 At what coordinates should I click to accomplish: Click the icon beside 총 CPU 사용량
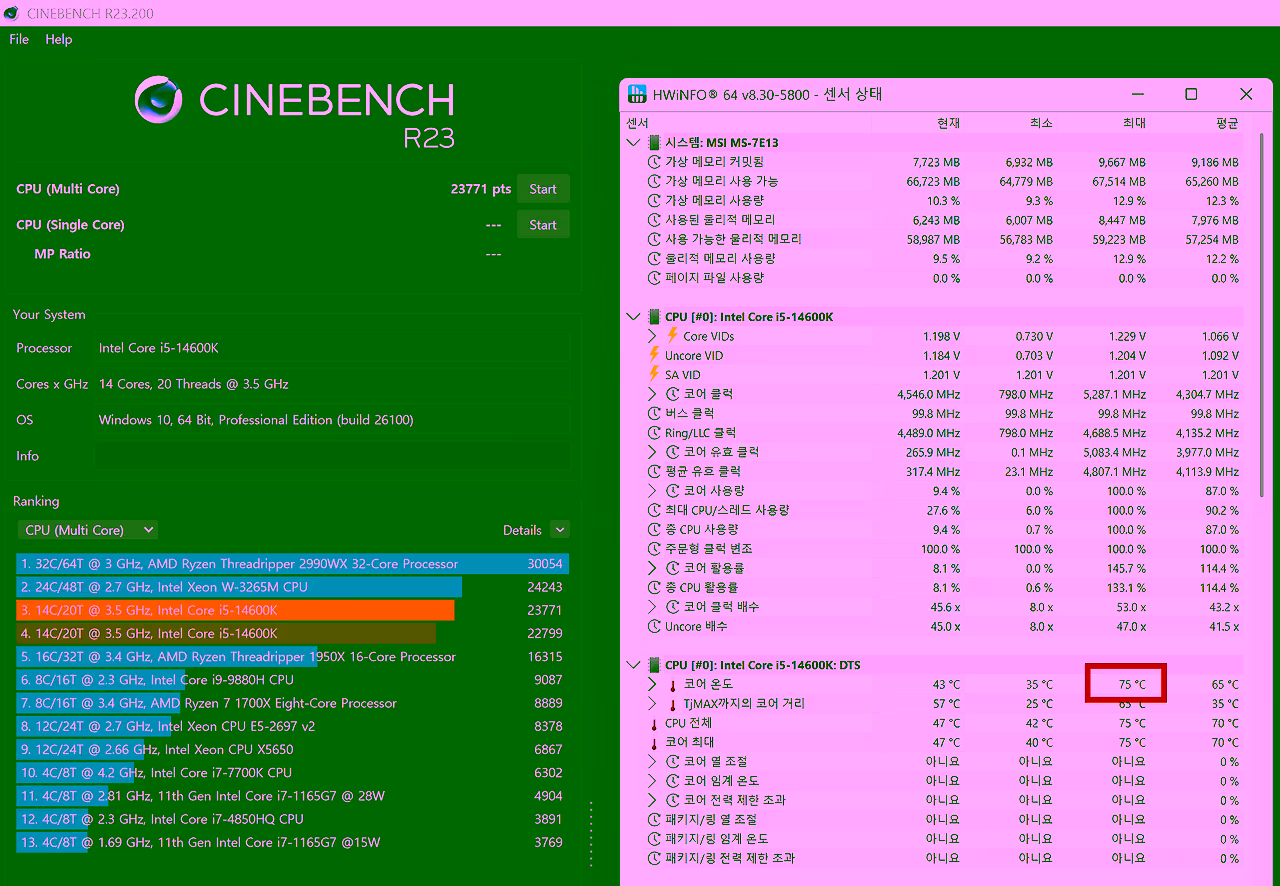pos(655,529)
